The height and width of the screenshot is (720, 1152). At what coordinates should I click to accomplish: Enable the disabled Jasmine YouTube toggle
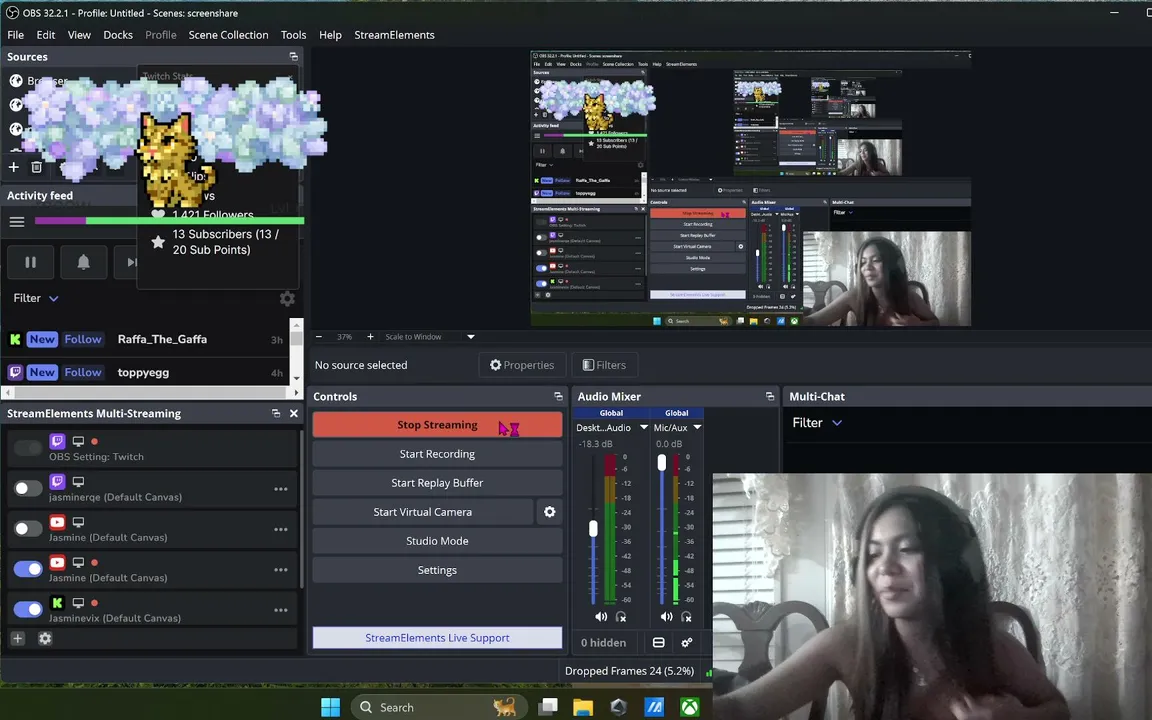click(x=28, y=529)
